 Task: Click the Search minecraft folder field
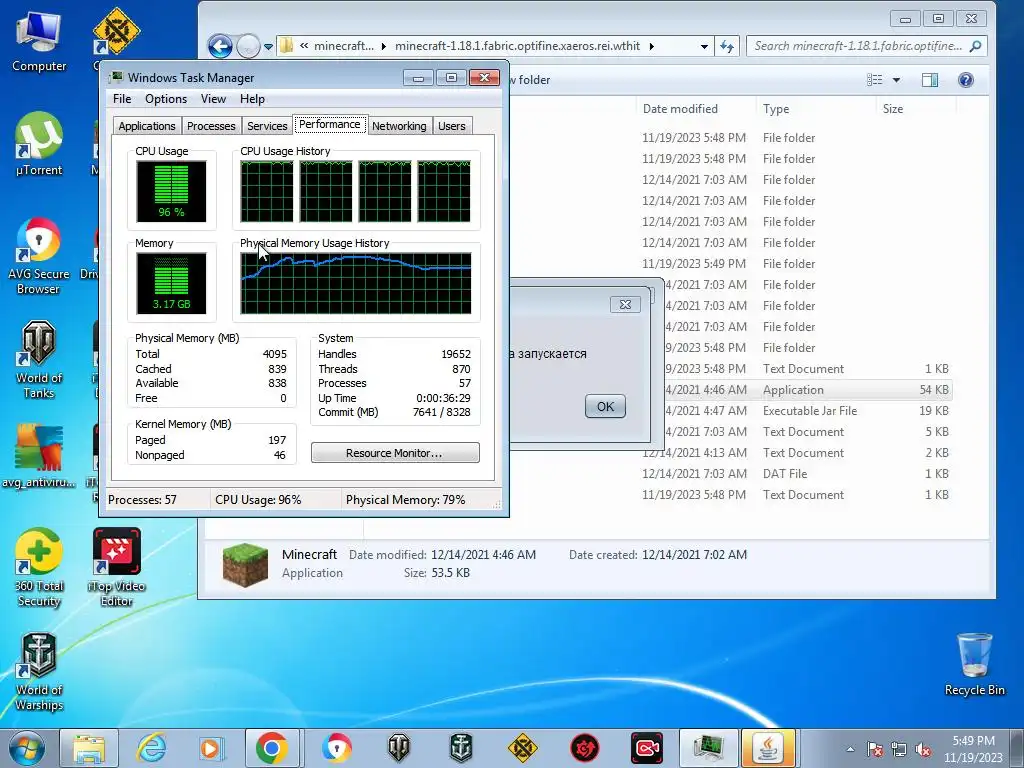pyautogui.click(x=866, y=46)
